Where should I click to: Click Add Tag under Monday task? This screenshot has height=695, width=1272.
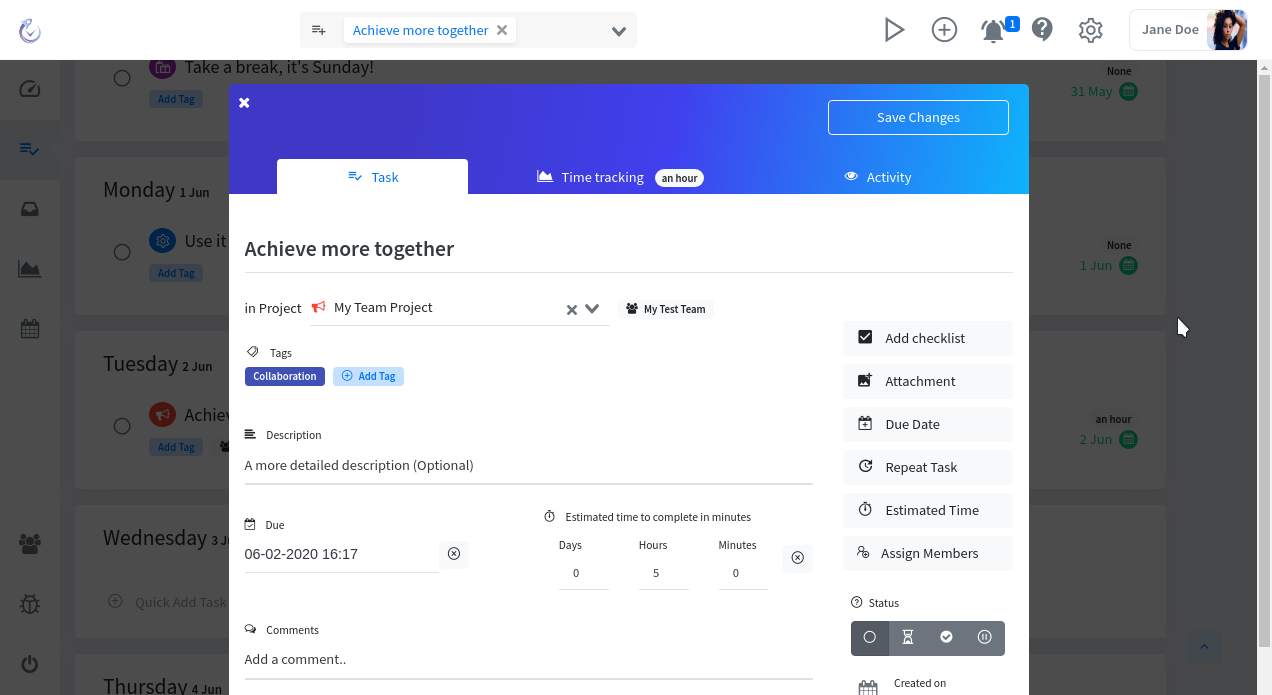pos(176,273)
